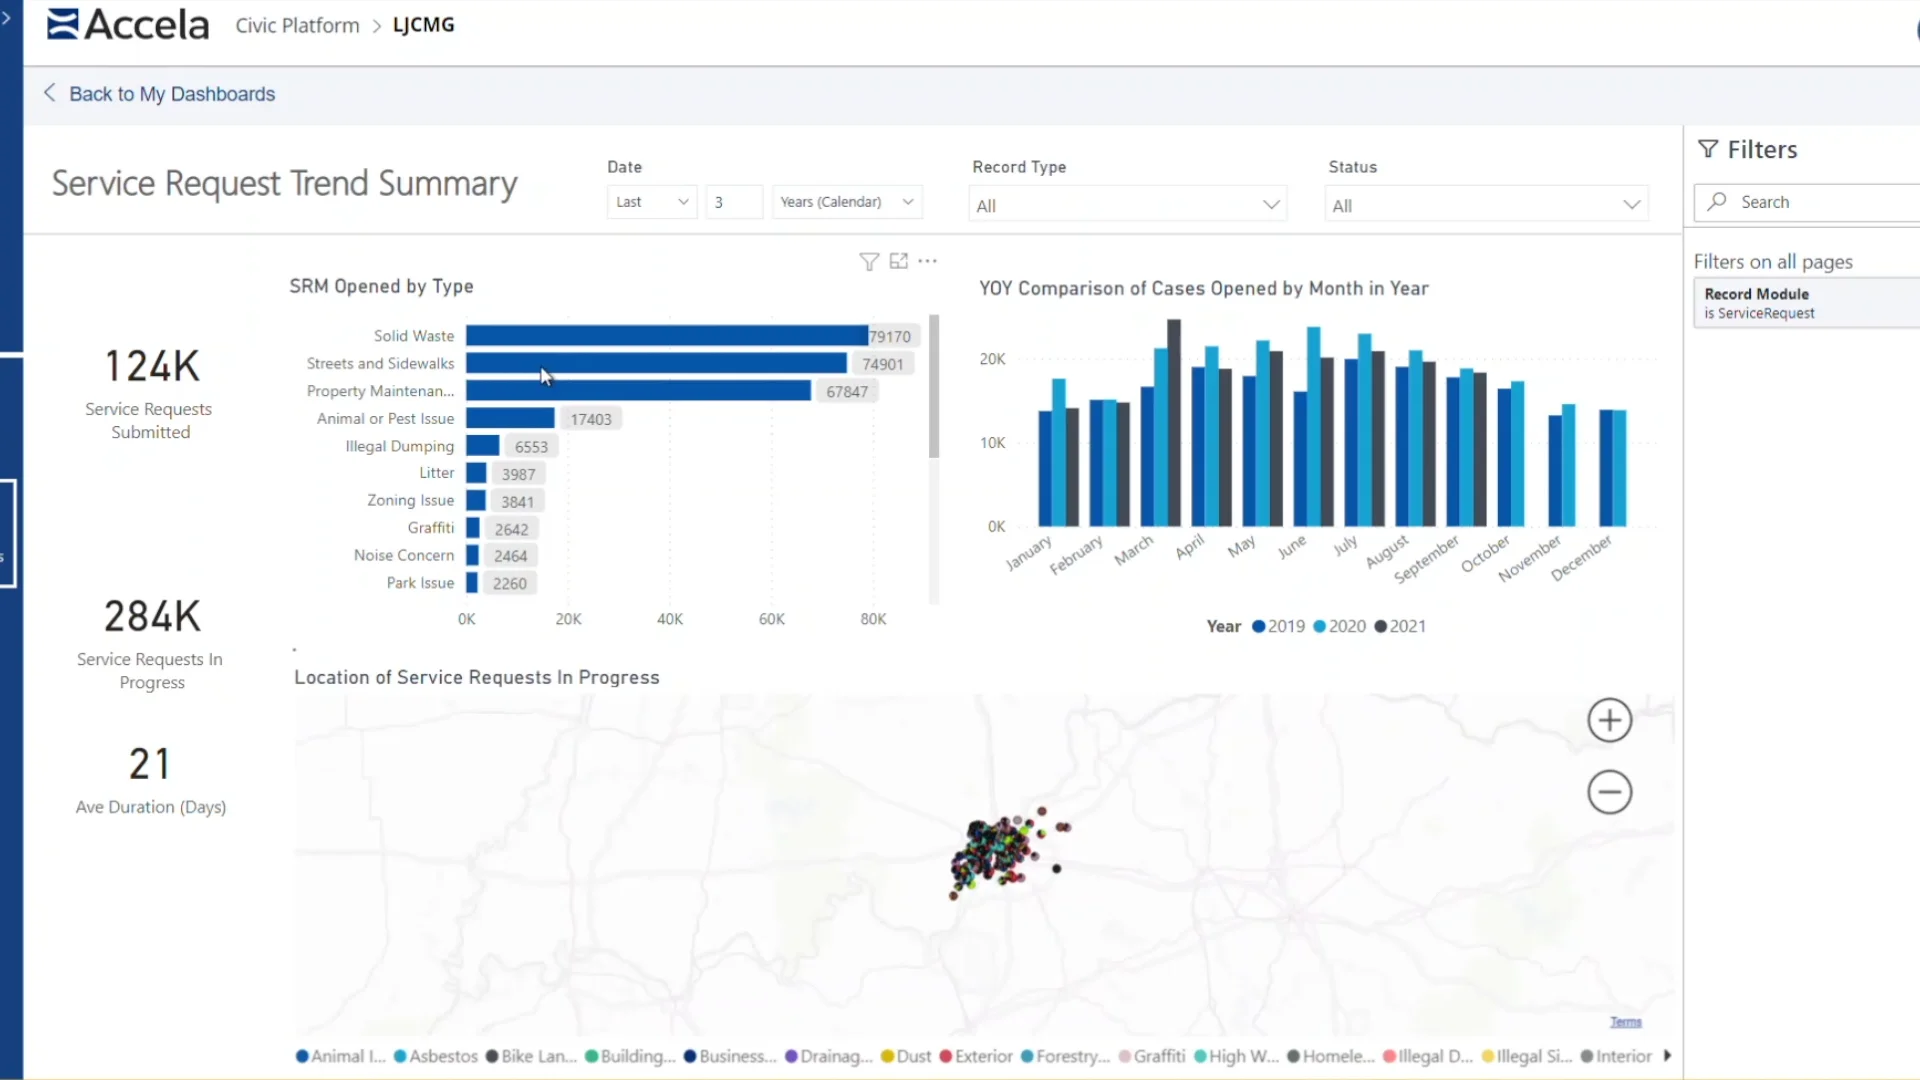Zoom in on the map
Viewport: 1920px width, 1080px height.
[x=1610, y=720]
